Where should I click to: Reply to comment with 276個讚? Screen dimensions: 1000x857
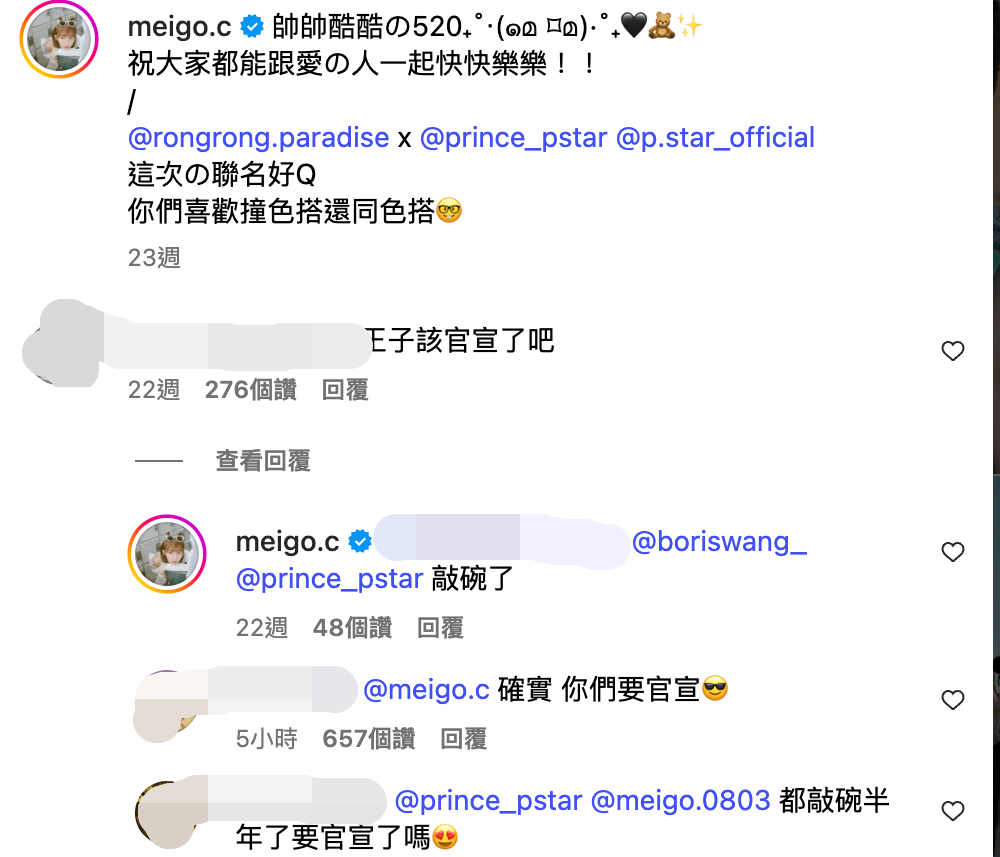[345, 390]
